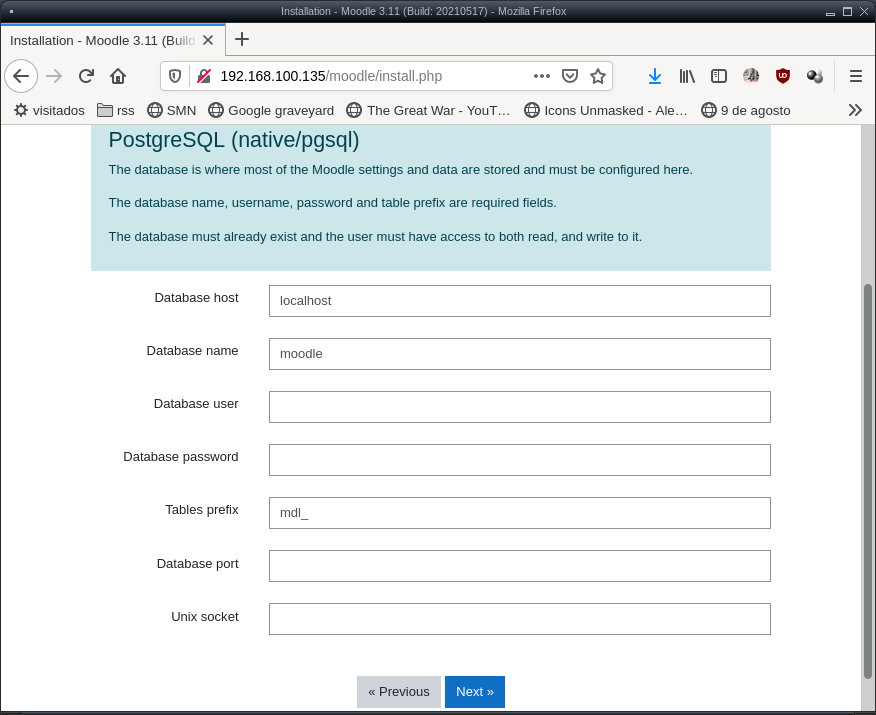Image resolution: width=876 pixels, height=715 pixels.
Task: Click the spheres extension icon in toolbar
Action: [x=815, y=76]
